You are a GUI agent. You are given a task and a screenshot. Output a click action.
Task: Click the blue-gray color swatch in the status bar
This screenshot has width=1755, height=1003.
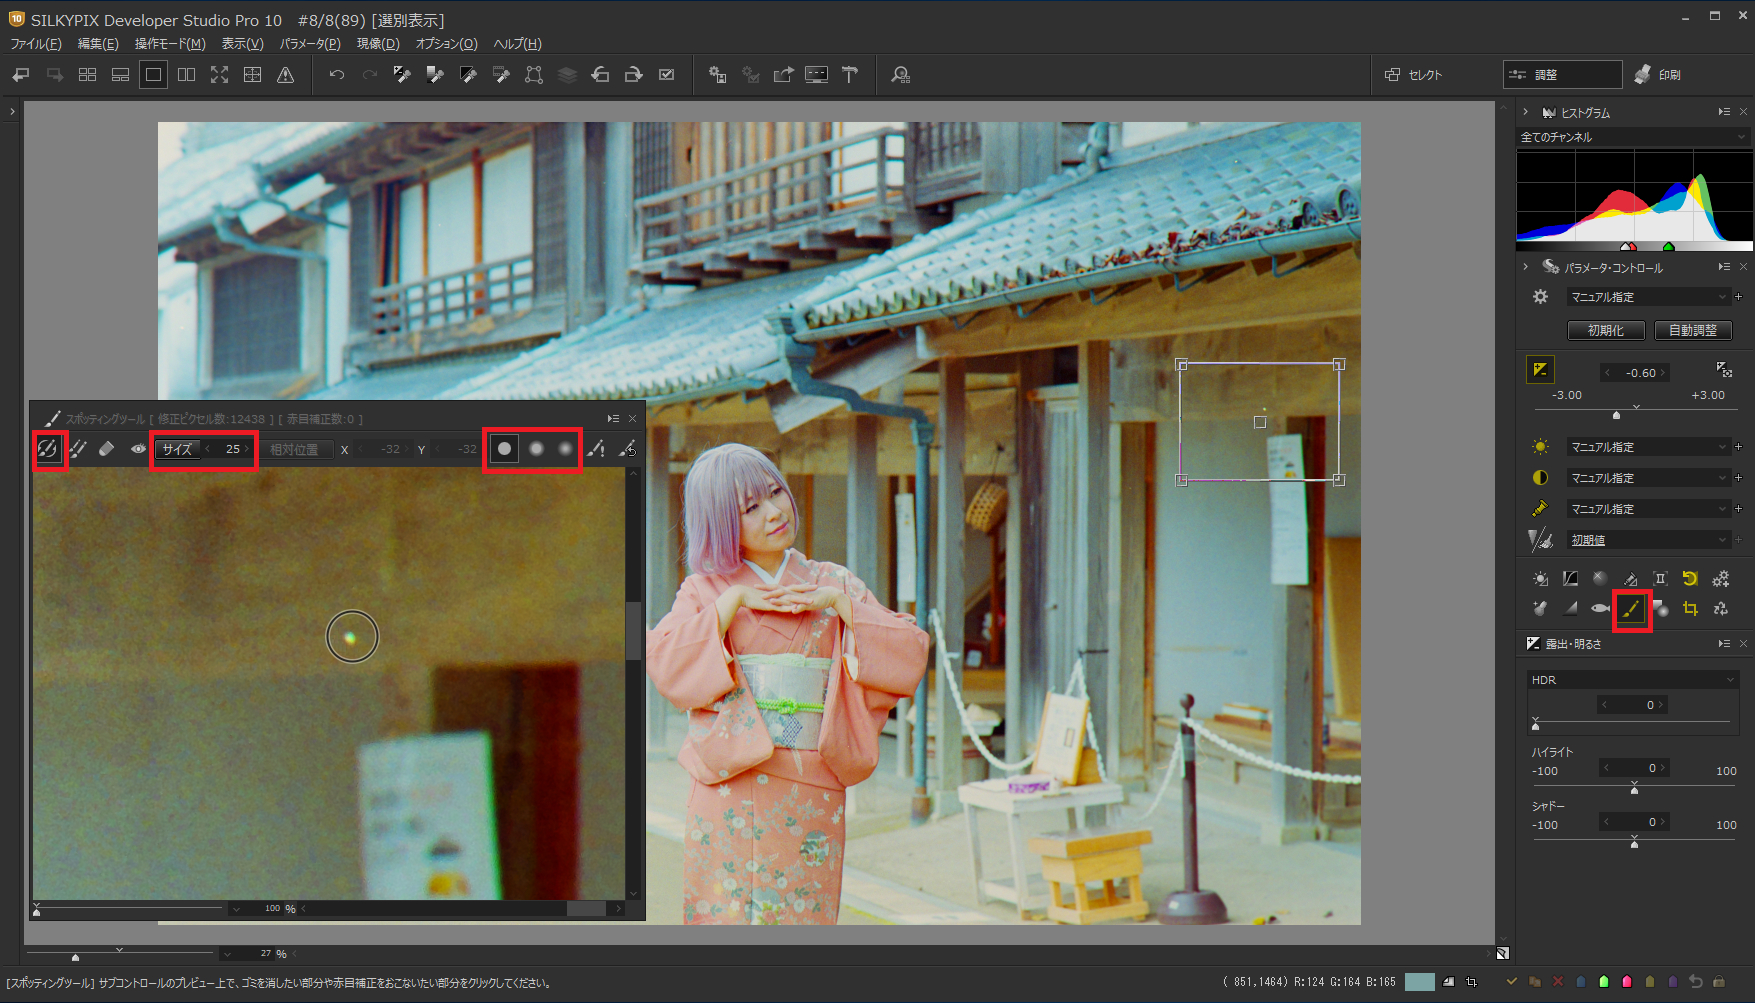[1419, 982]
